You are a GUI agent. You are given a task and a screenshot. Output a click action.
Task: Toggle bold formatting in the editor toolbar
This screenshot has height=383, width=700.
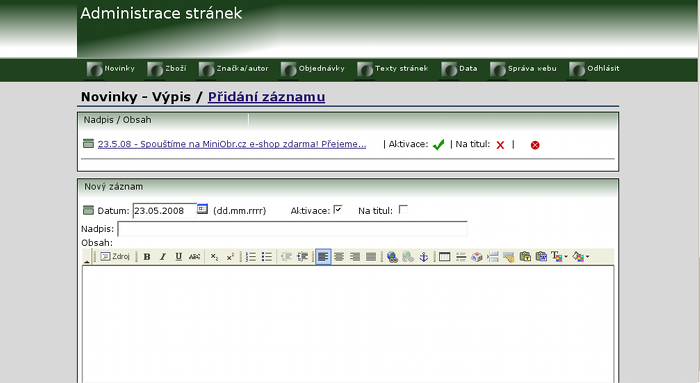click(x=146, y=257)
